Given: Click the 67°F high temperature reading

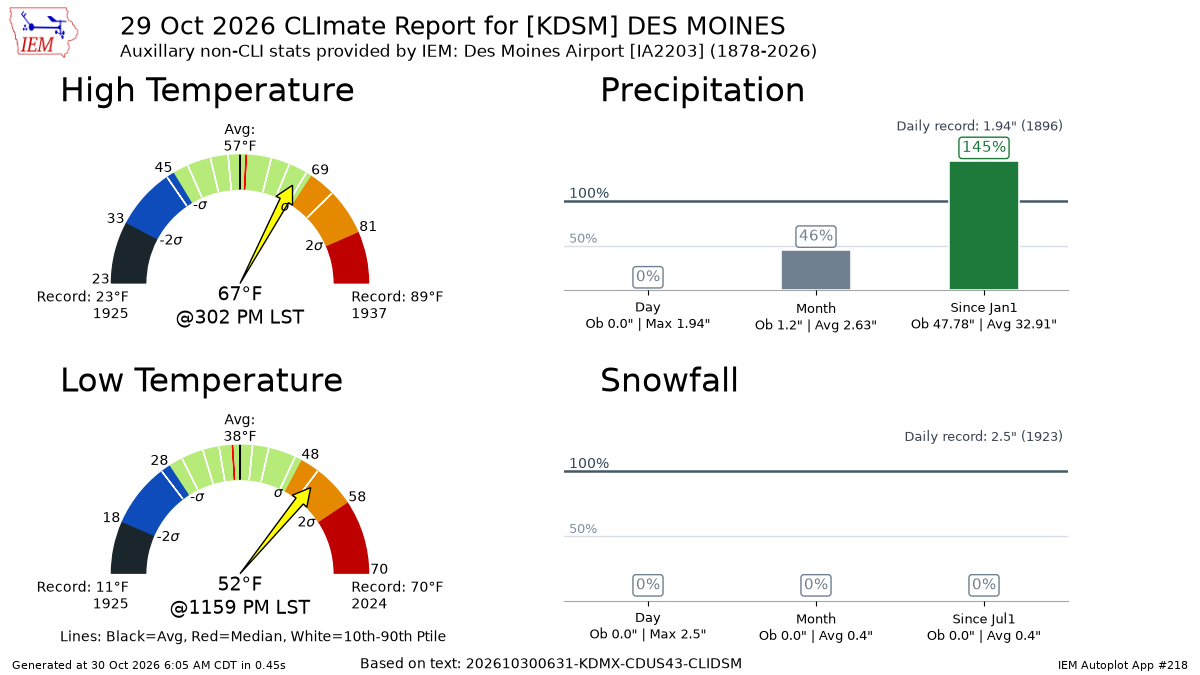Looking at the screenshot, I should click(240, 294).
